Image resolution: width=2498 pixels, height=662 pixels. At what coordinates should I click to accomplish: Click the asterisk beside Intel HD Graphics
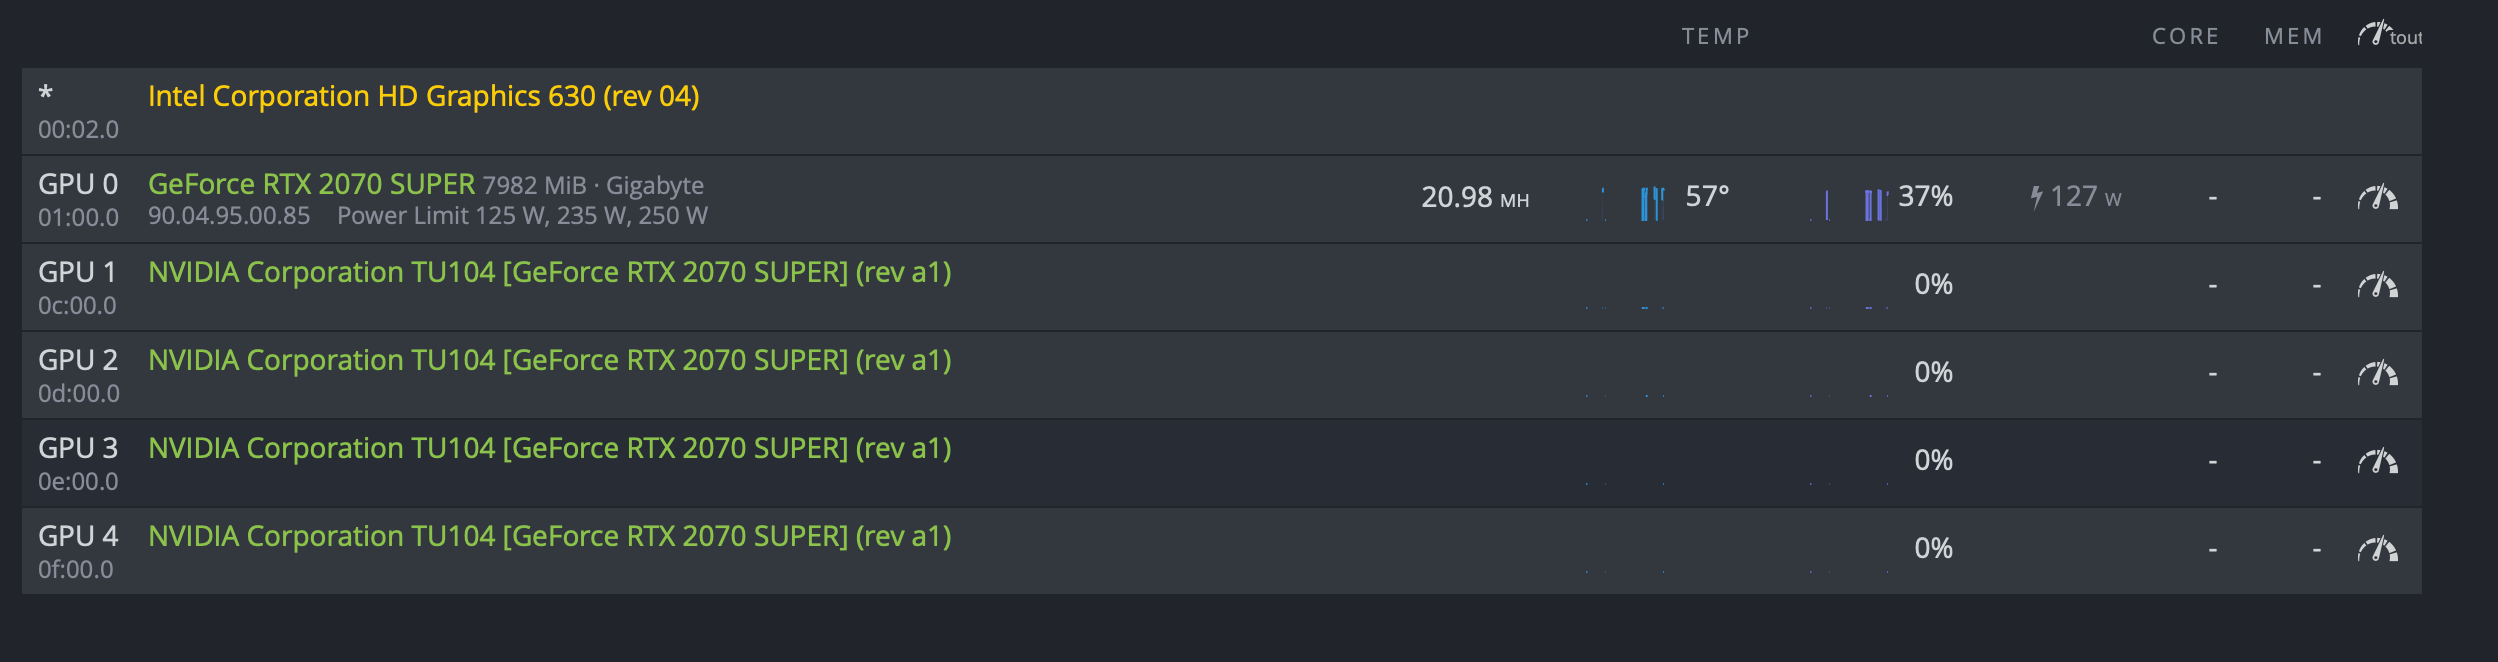click(46, 95)
